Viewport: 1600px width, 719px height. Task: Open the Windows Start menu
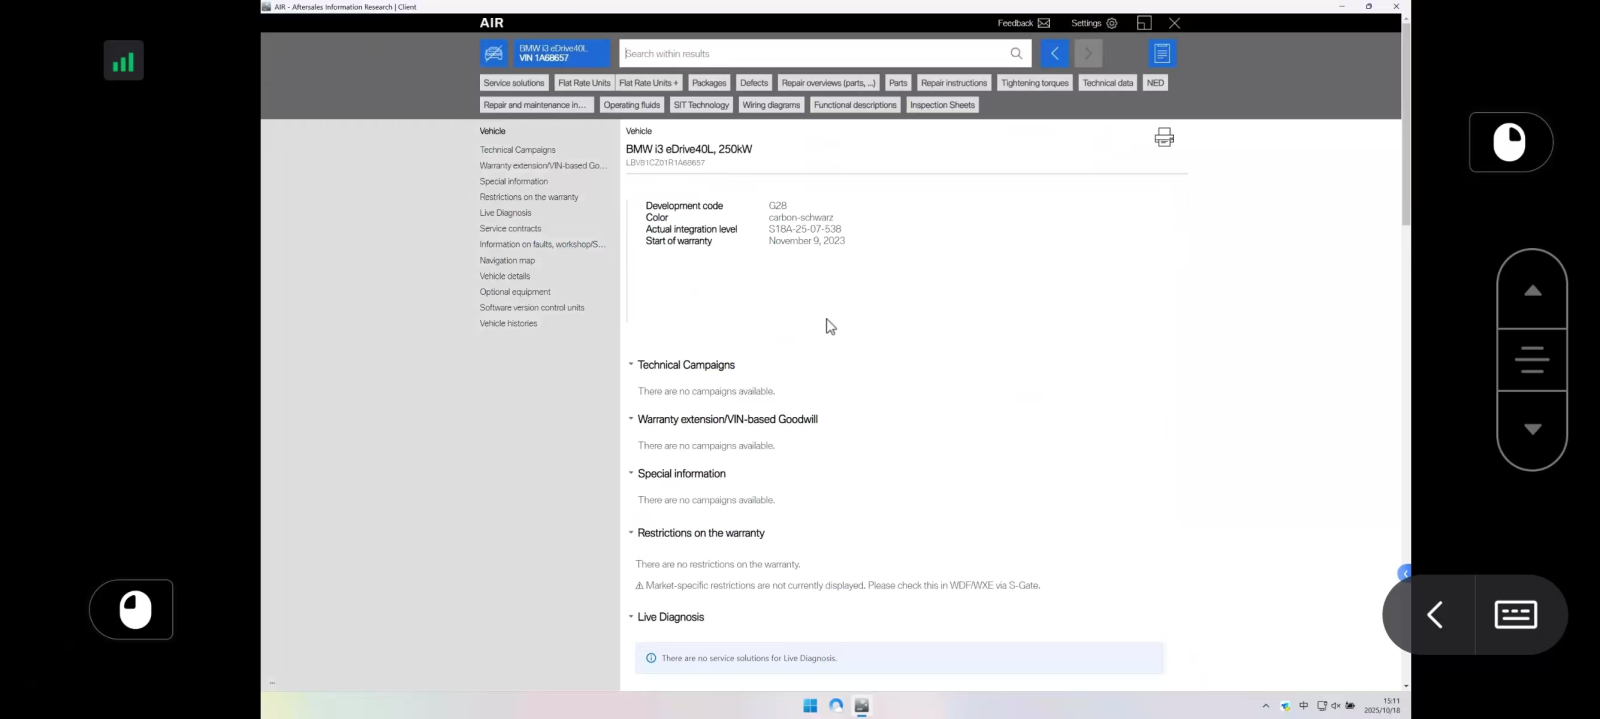[x=810, y=705]
